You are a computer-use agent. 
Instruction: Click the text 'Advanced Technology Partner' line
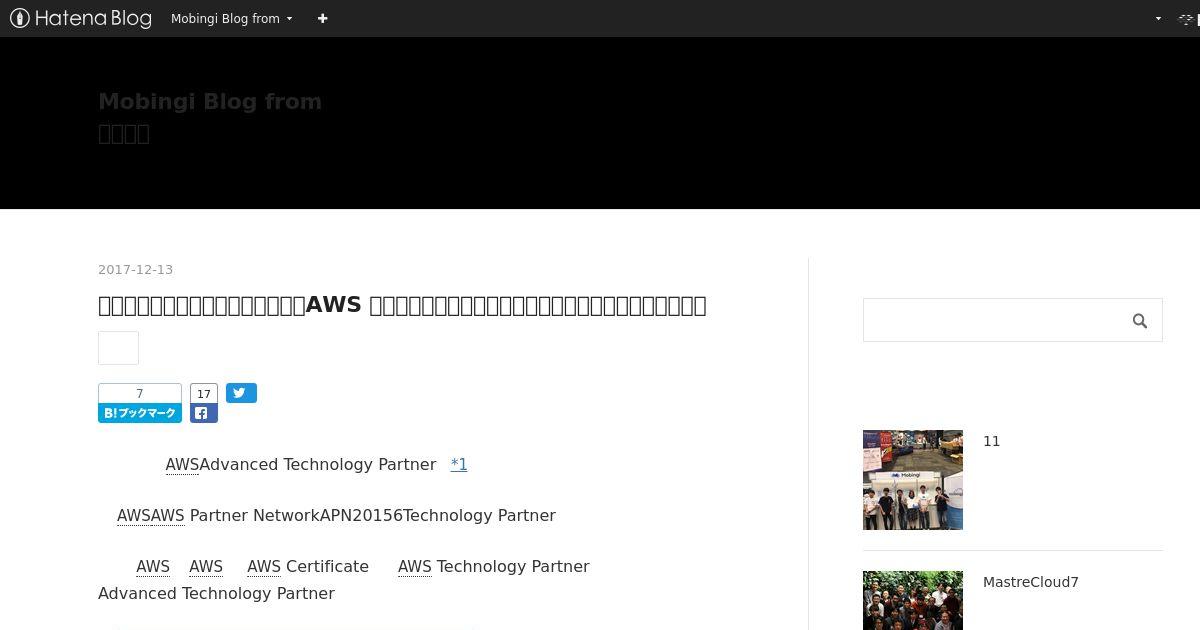(216, 593)
